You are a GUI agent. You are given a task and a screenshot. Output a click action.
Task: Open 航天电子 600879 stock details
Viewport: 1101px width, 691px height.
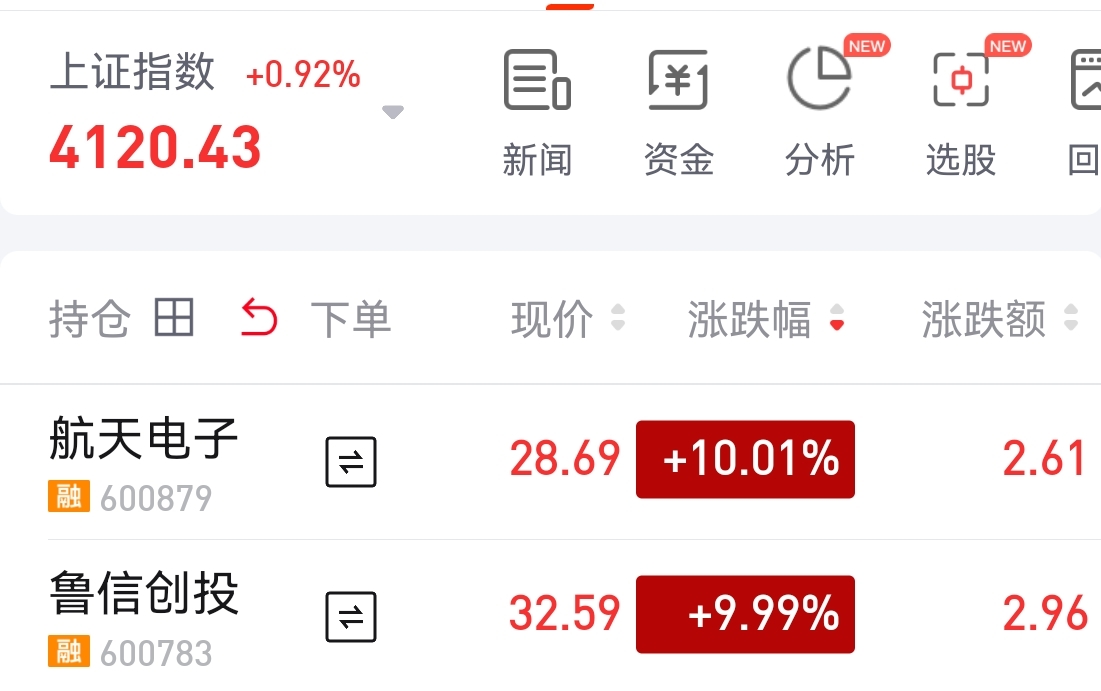pyautogui.click(x=144, y=463)
